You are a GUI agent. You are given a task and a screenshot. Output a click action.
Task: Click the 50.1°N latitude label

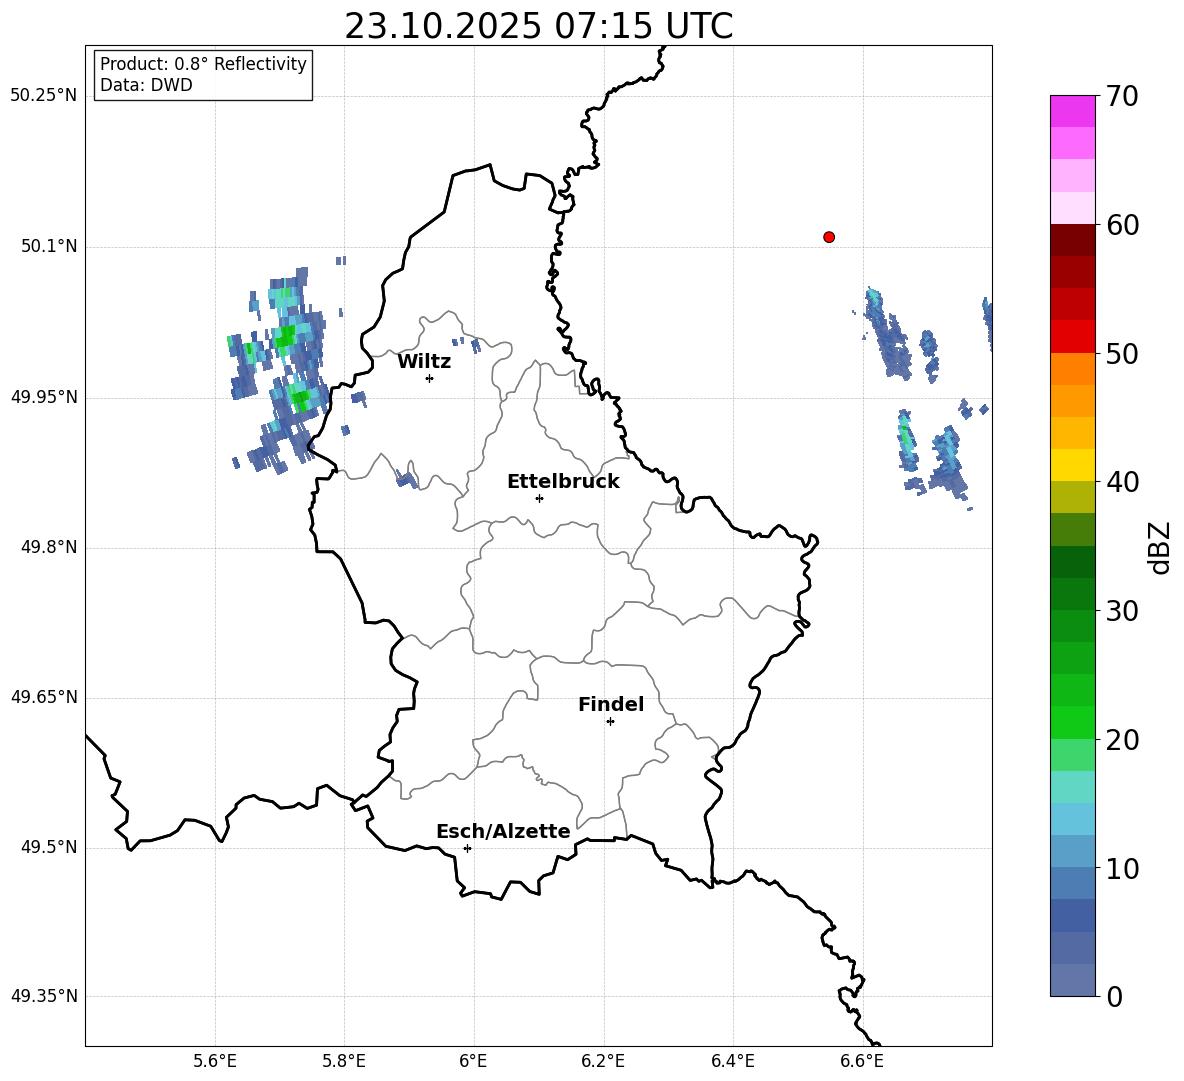coord(49,246)
